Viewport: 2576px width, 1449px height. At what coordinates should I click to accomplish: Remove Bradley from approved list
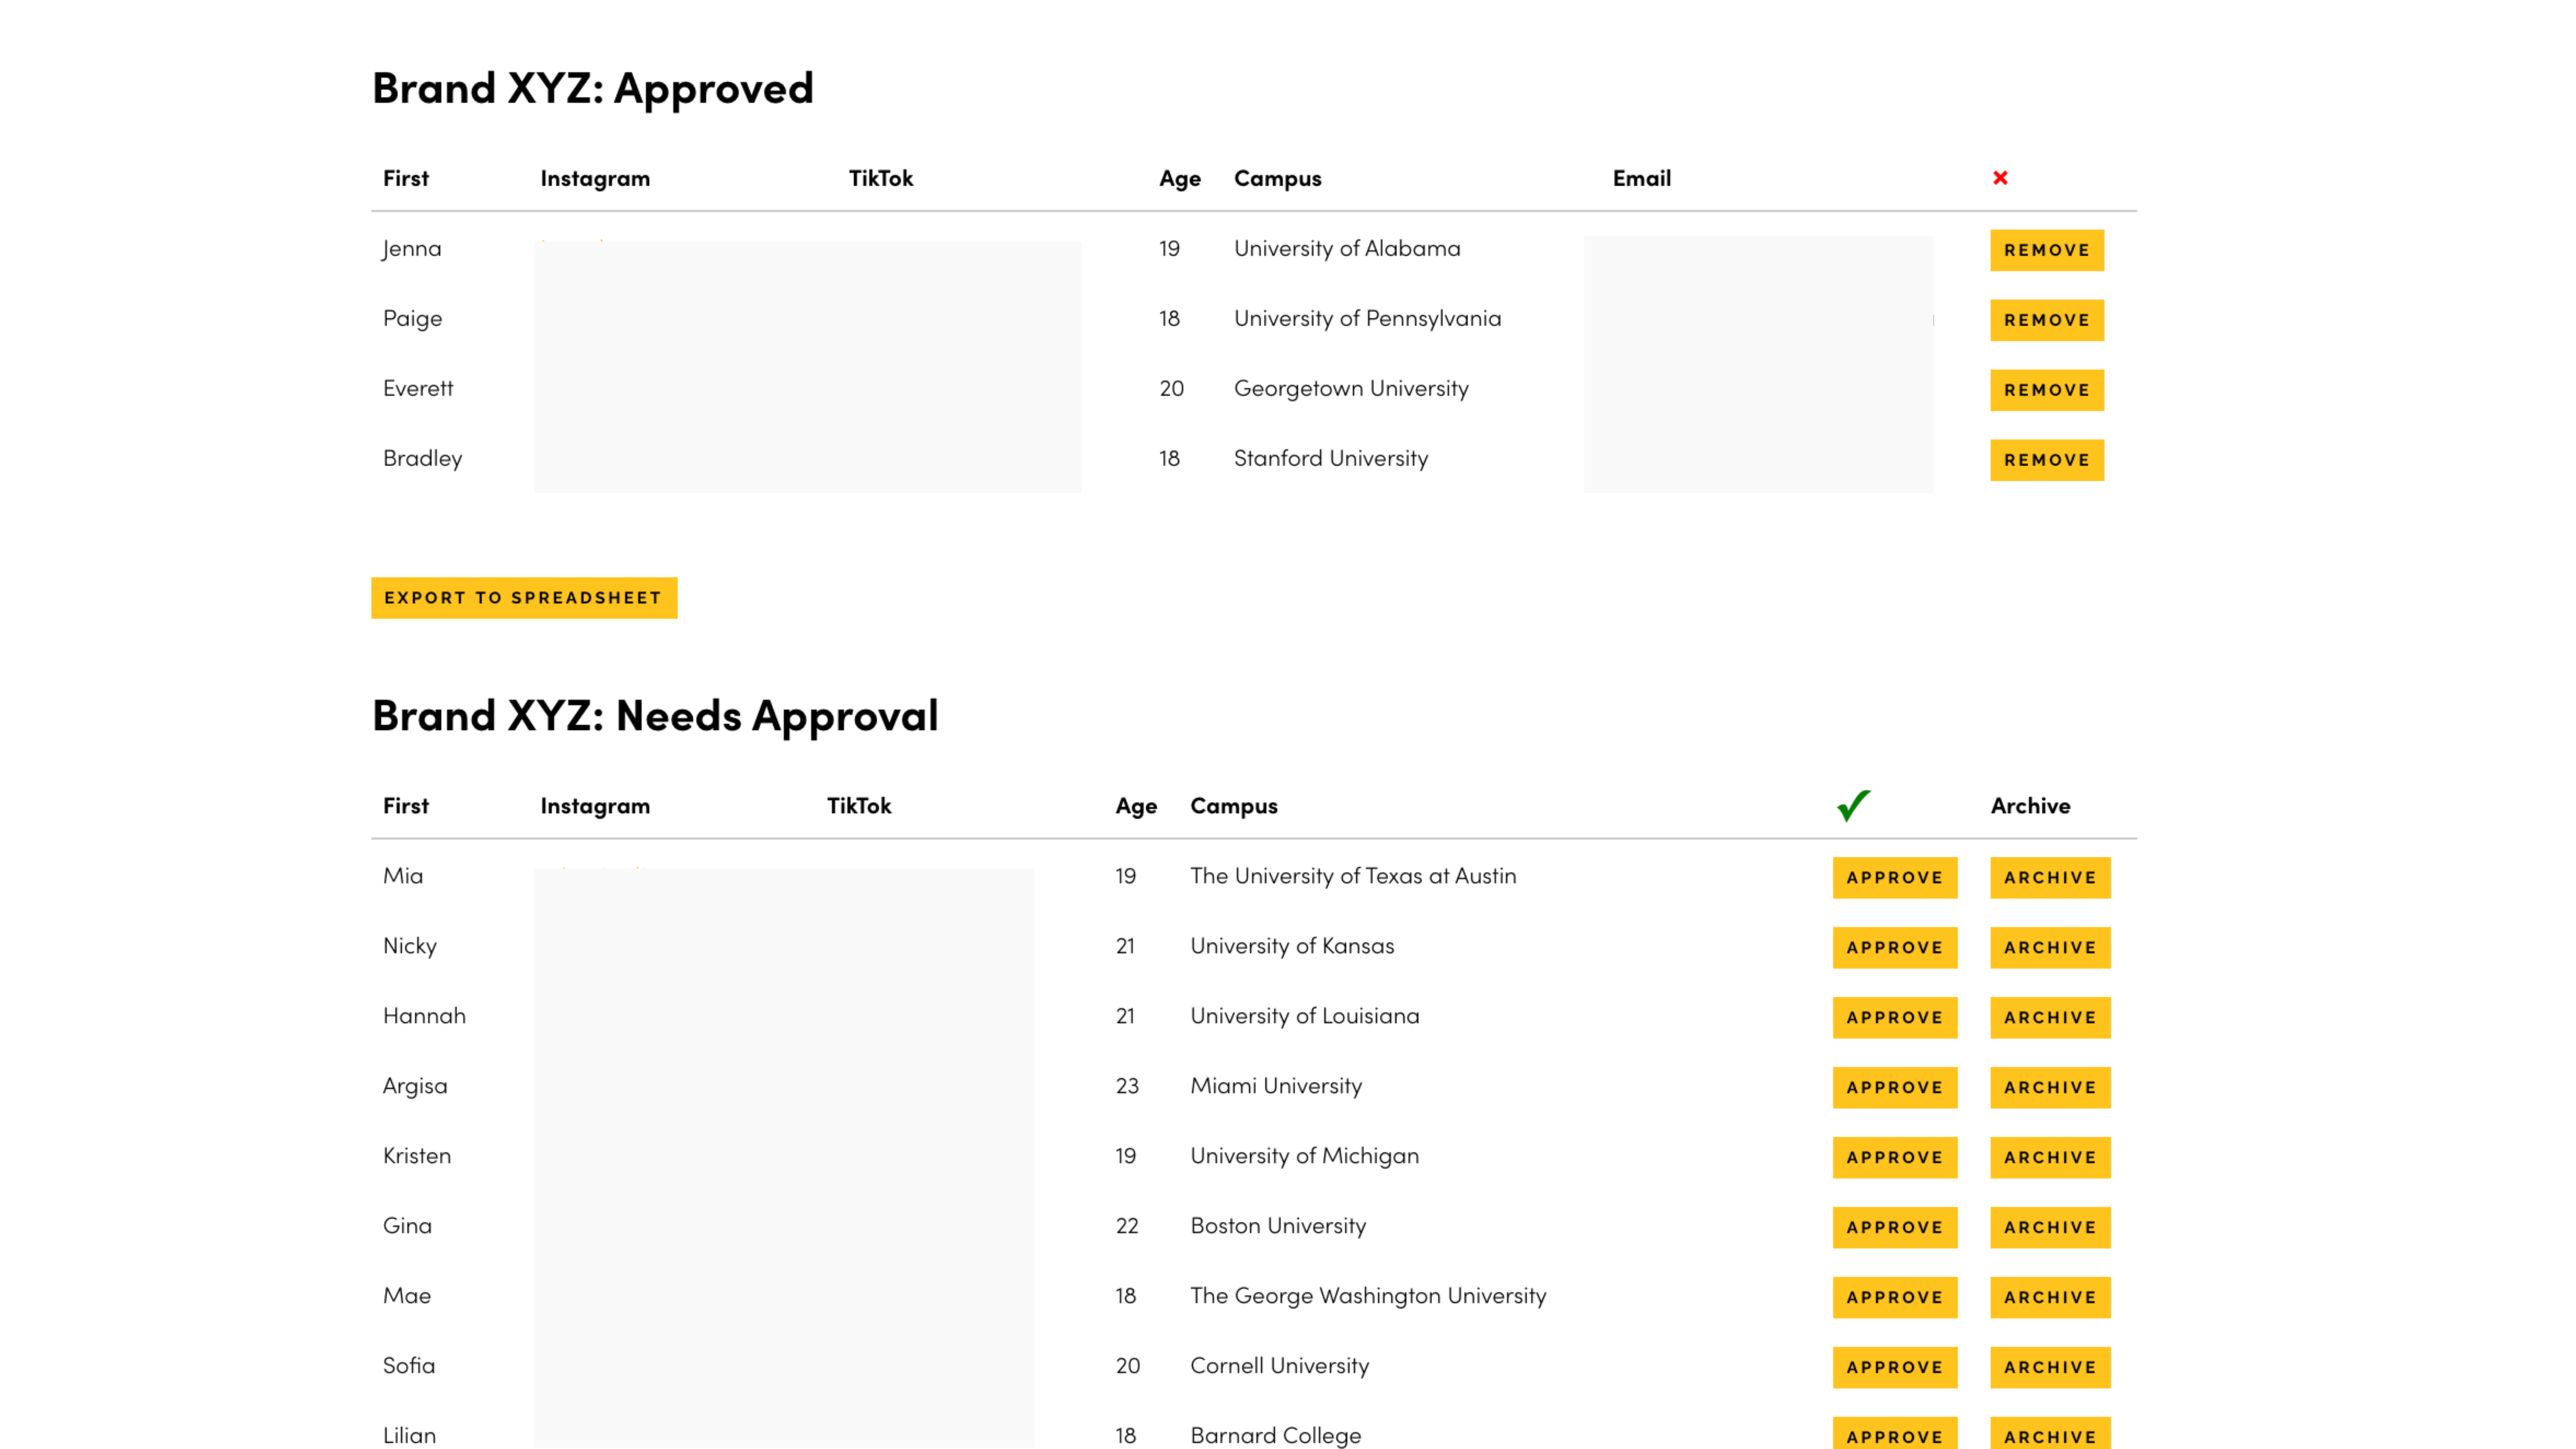tap(2047, 460)
